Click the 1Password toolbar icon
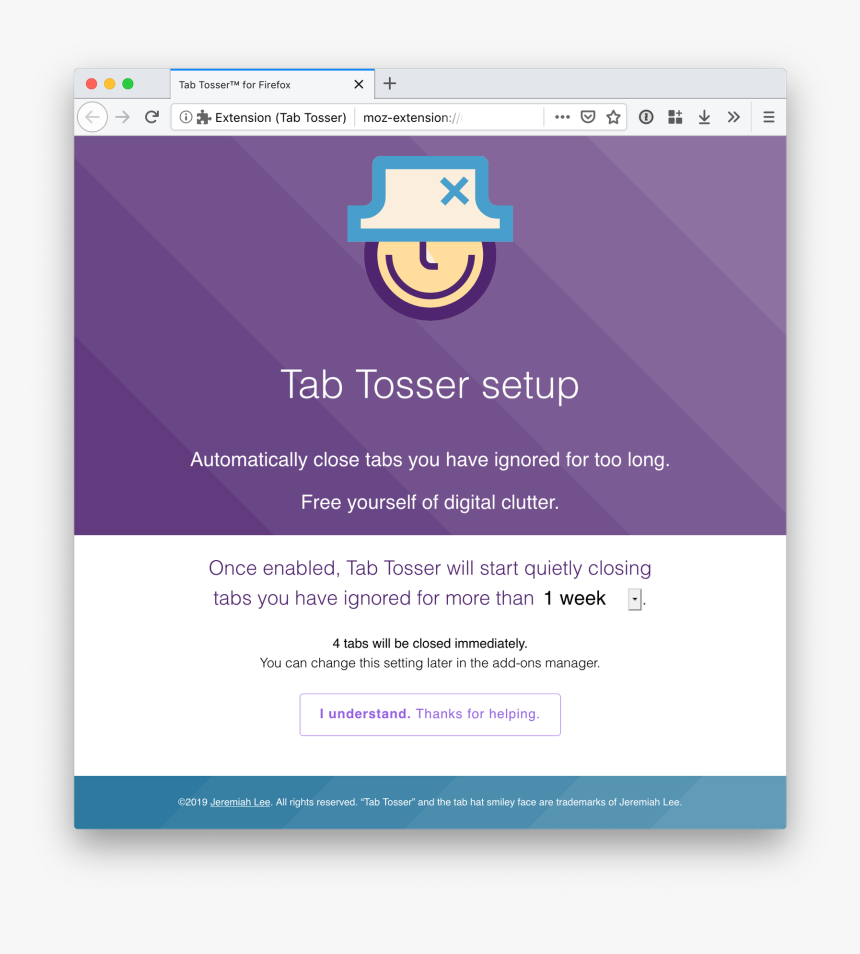860x954 pixels. coord(646,117)
